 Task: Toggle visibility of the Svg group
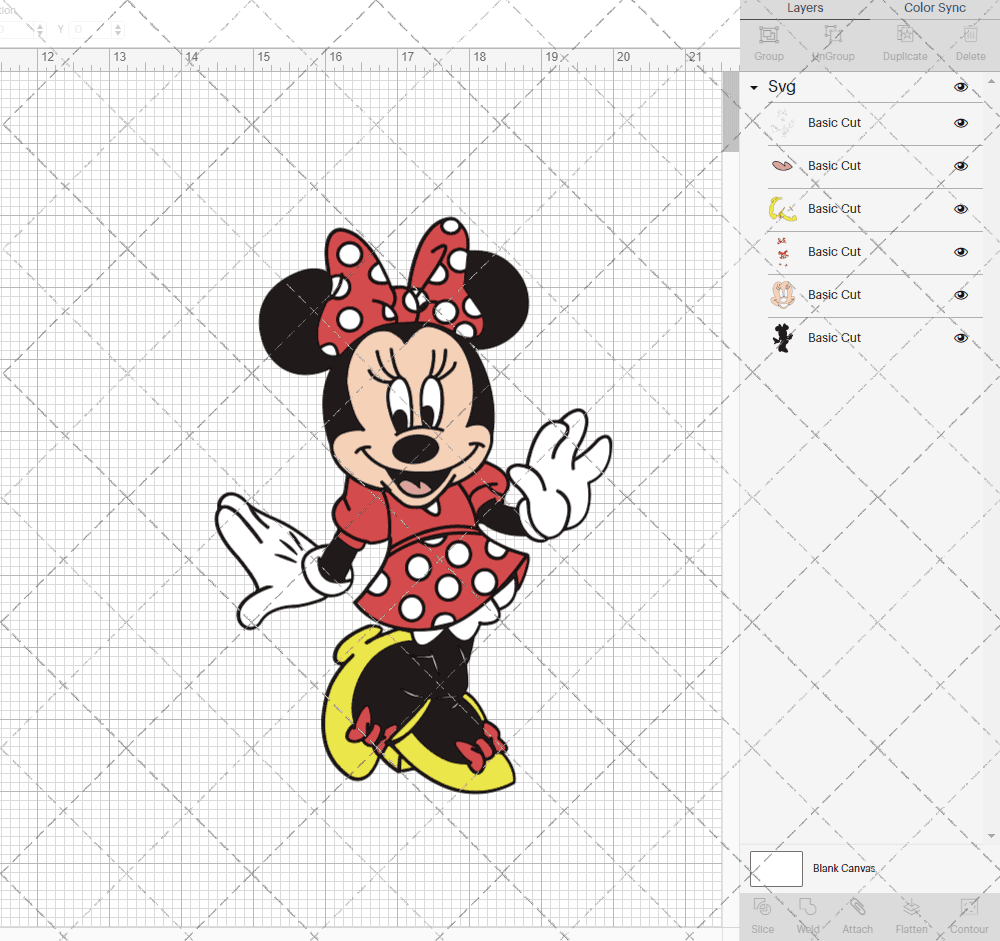point(961,87)
